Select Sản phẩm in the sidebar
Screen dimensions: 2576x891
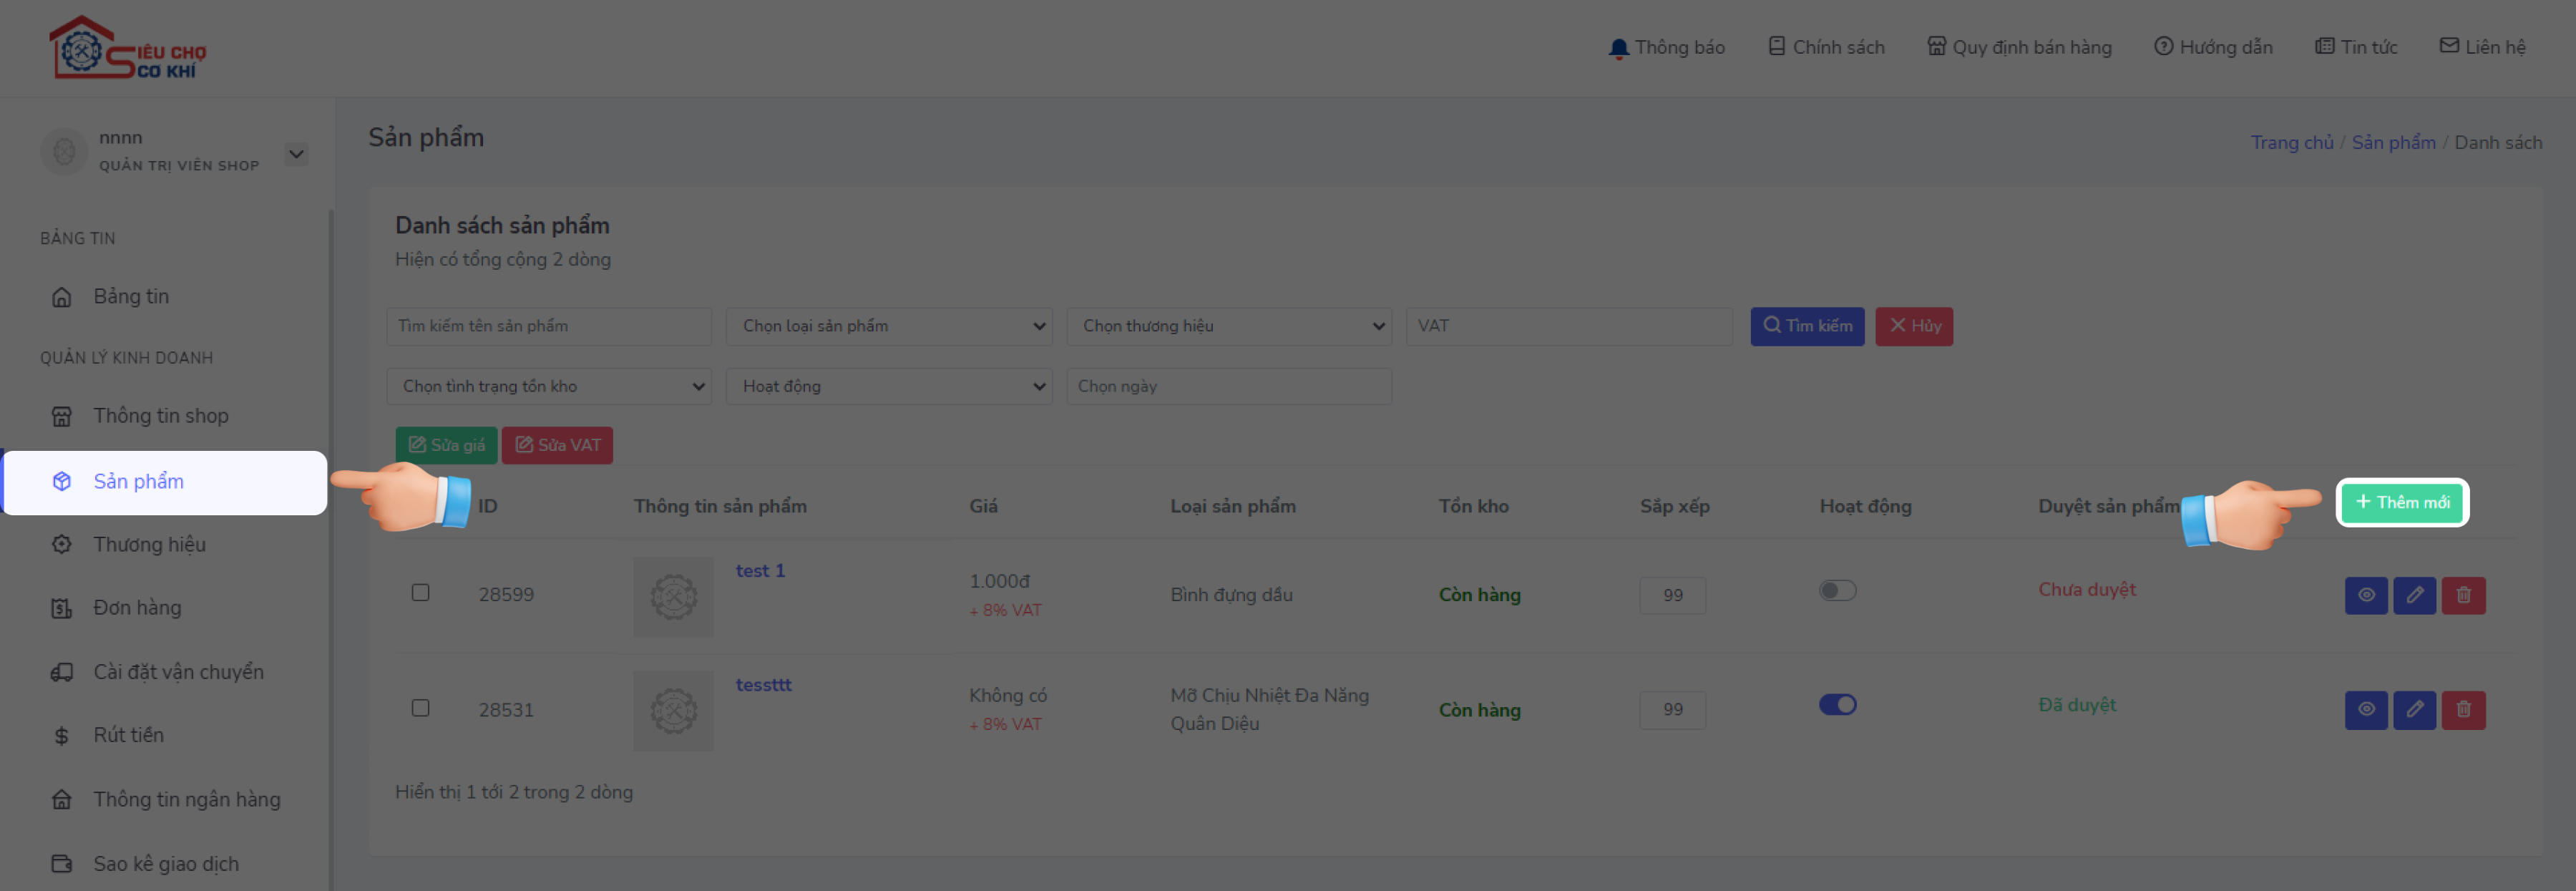point(165,482)
